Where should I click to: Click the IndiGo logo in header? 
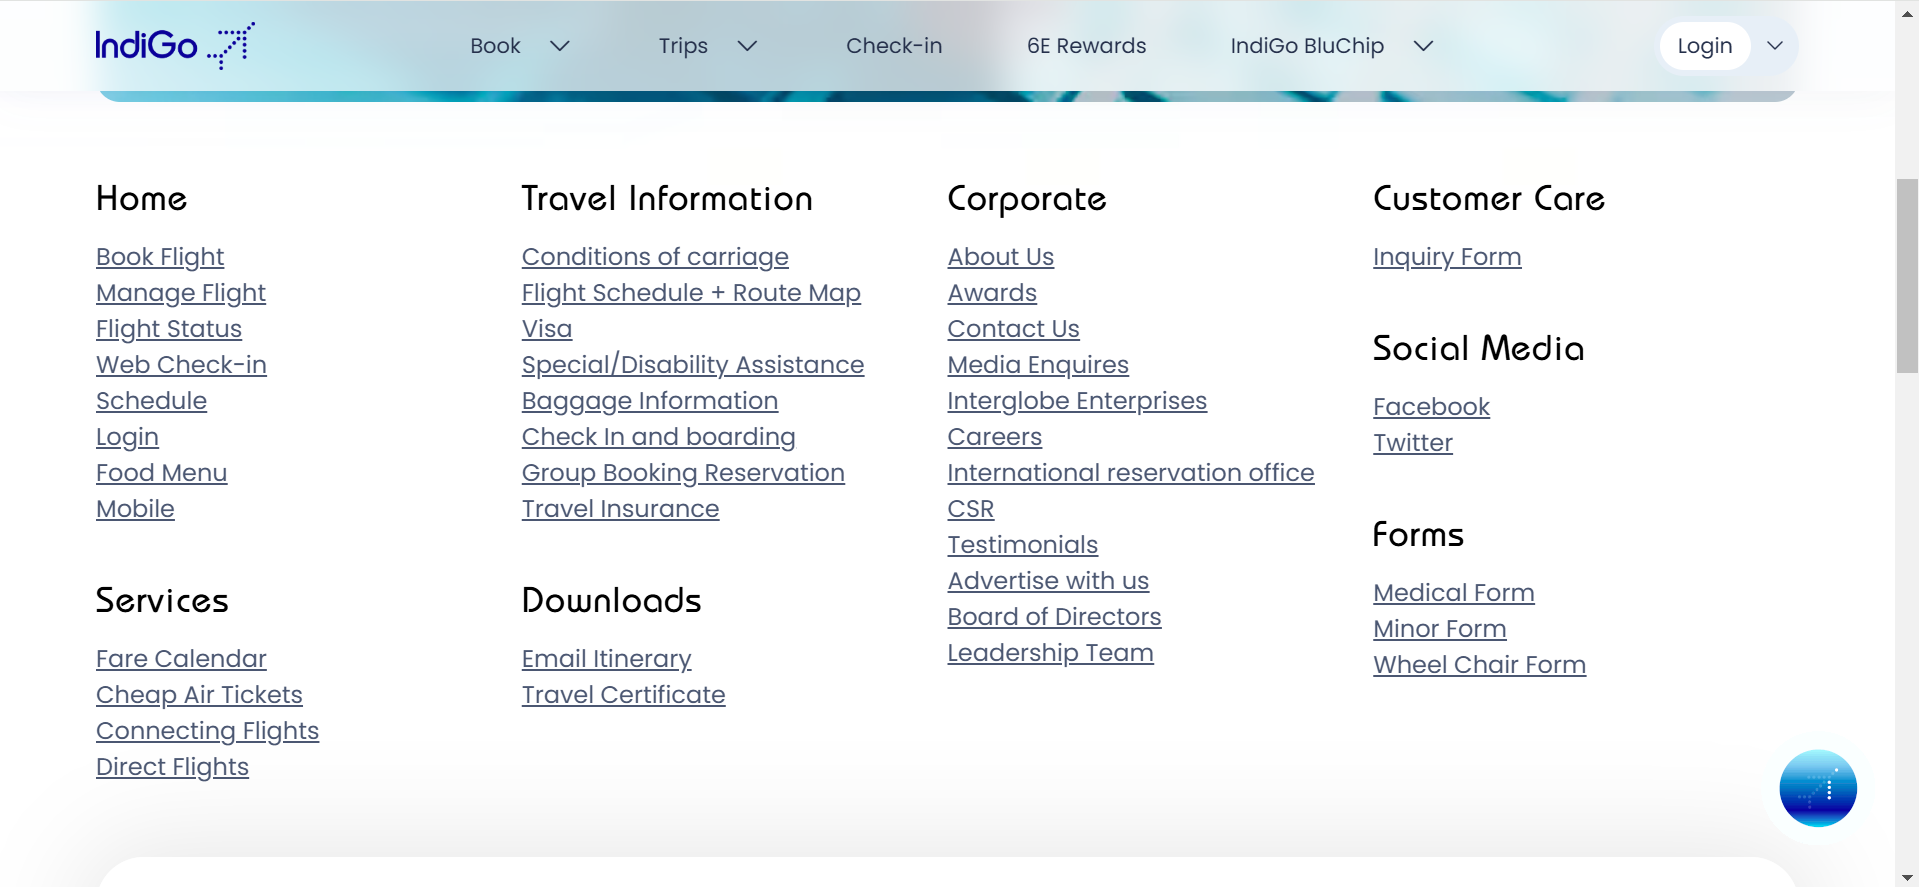175,45
